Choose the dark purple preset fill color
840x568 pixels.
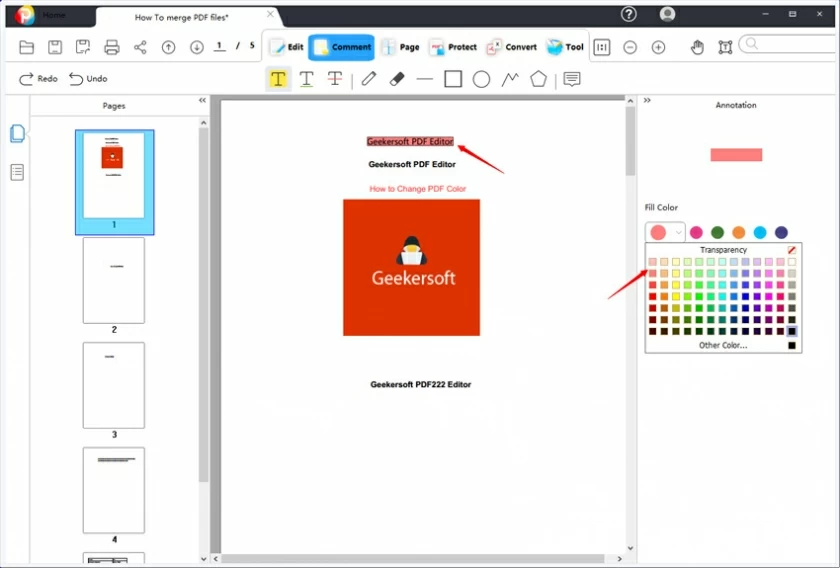click(x=782, y=232)
